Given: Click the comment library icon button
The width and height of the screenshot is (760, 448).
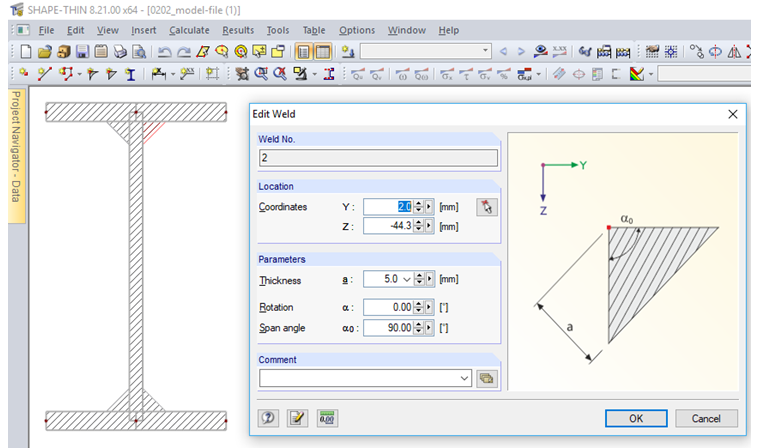Looking at the screenshot, I should coord(487,378).
